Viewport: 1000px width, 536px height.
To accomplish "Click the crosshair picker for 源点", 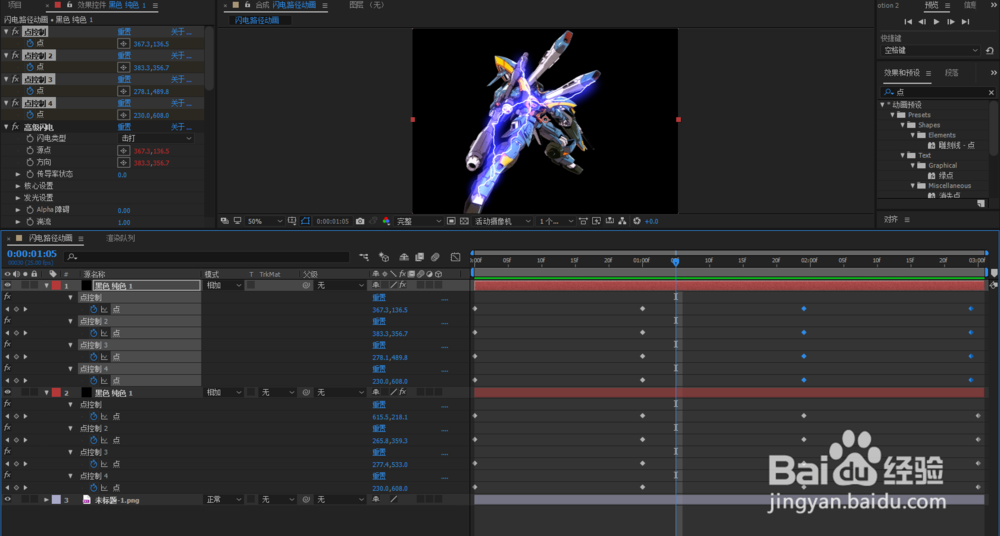I will pos(124,151).
